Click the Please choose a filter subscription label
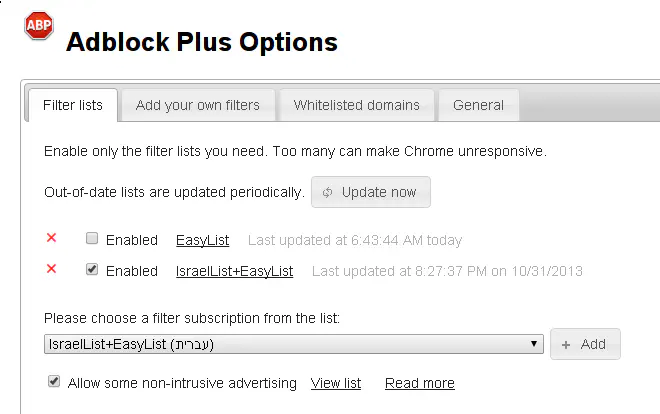The width and height of the screenshot is (660, 414). pyautogui.click(x=192, y=318)
